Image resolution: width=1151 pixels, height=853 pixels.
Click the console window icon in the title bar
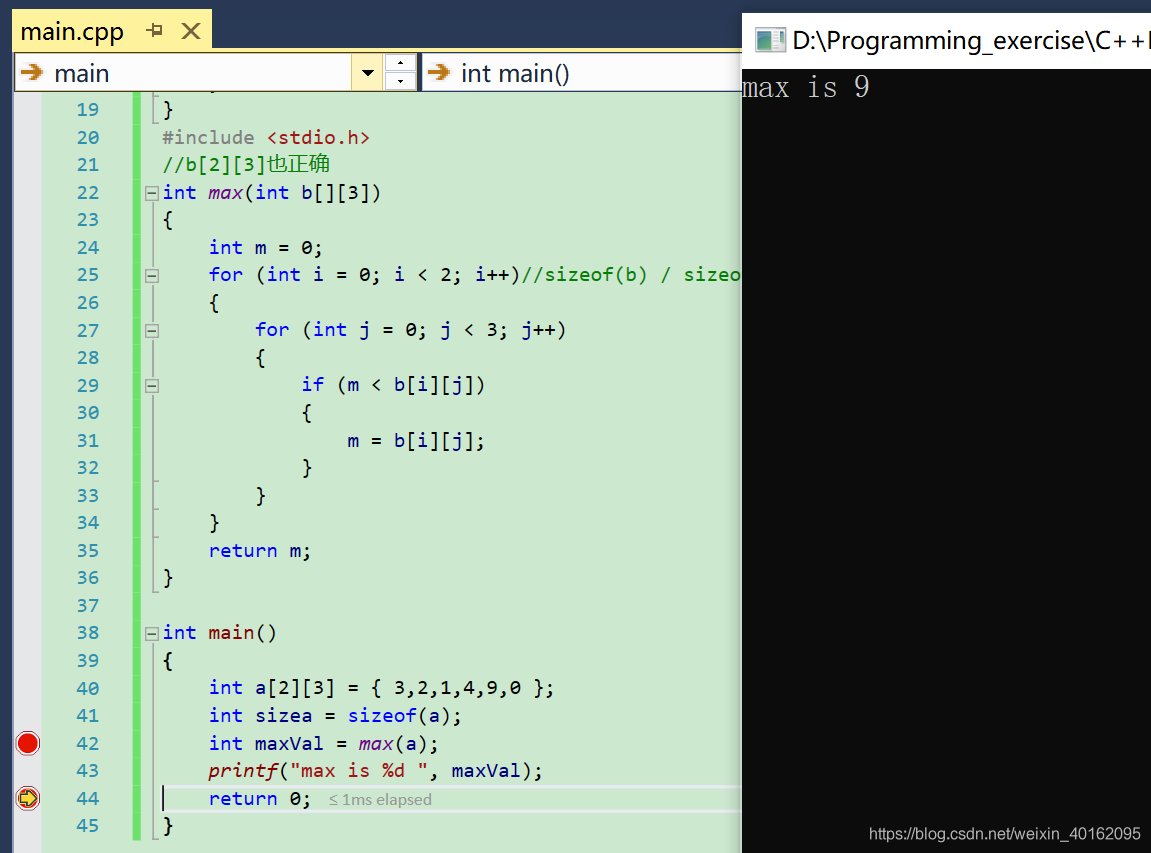[770, 40]
